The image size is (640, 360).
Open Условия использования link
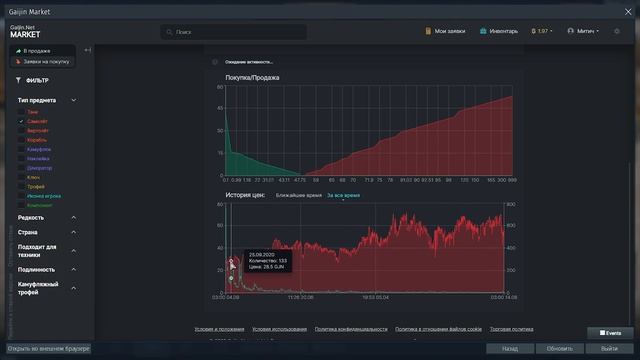coord(279,329)
